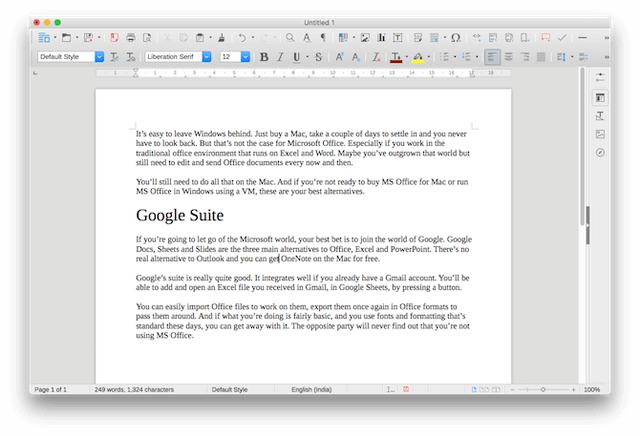Open sidebar Properties deck
640x436 pixels.
[600, 98]
